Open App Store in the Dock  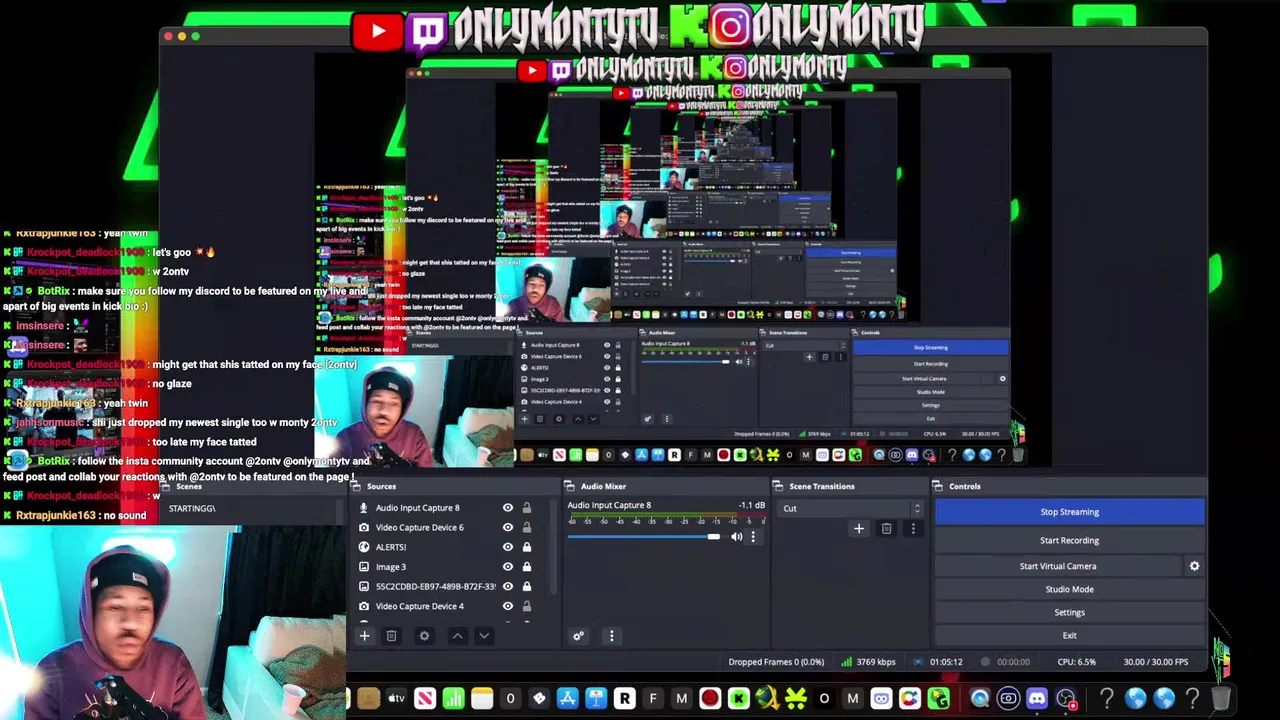(x=568, y=698)
